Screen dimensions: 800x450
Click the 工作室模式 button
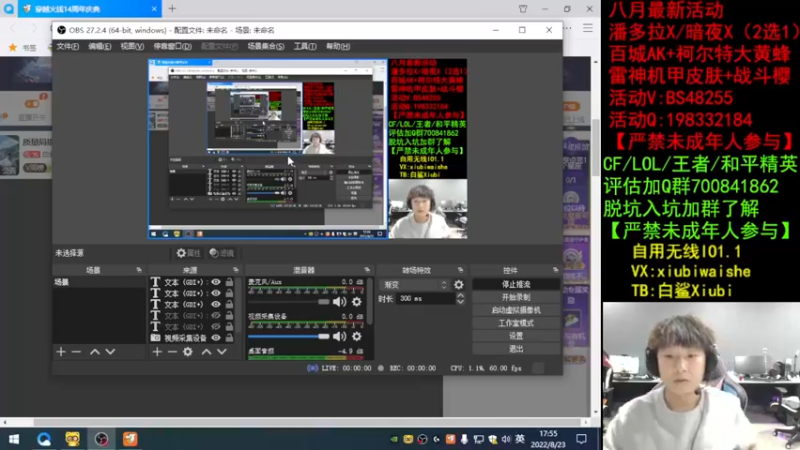516,323
